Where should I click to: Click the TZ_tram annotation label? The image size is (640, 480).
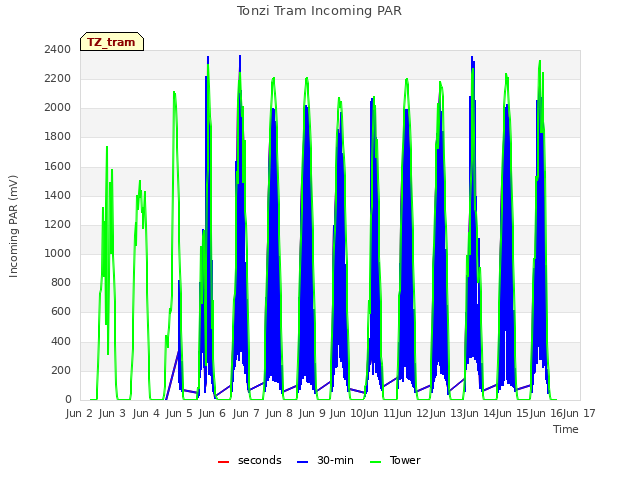click(x=111, y=42)
